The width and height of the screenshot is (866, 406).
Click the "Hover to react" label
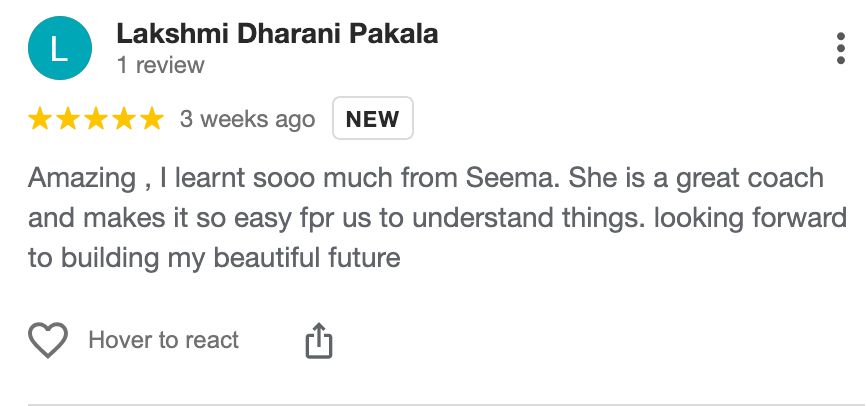point(164,341)
